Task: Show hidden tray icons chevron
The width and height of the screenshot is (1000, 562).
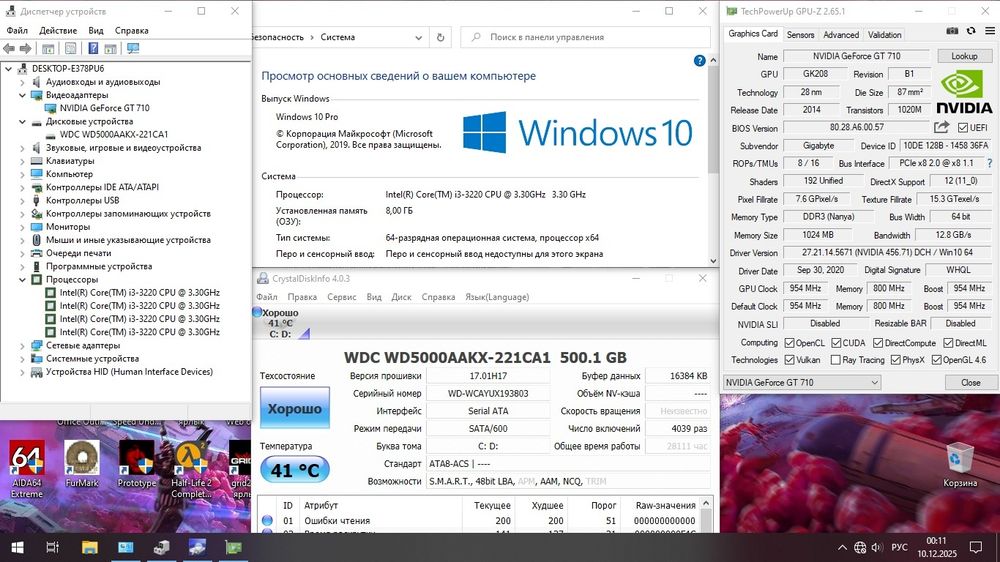Action: click(842, 547)
